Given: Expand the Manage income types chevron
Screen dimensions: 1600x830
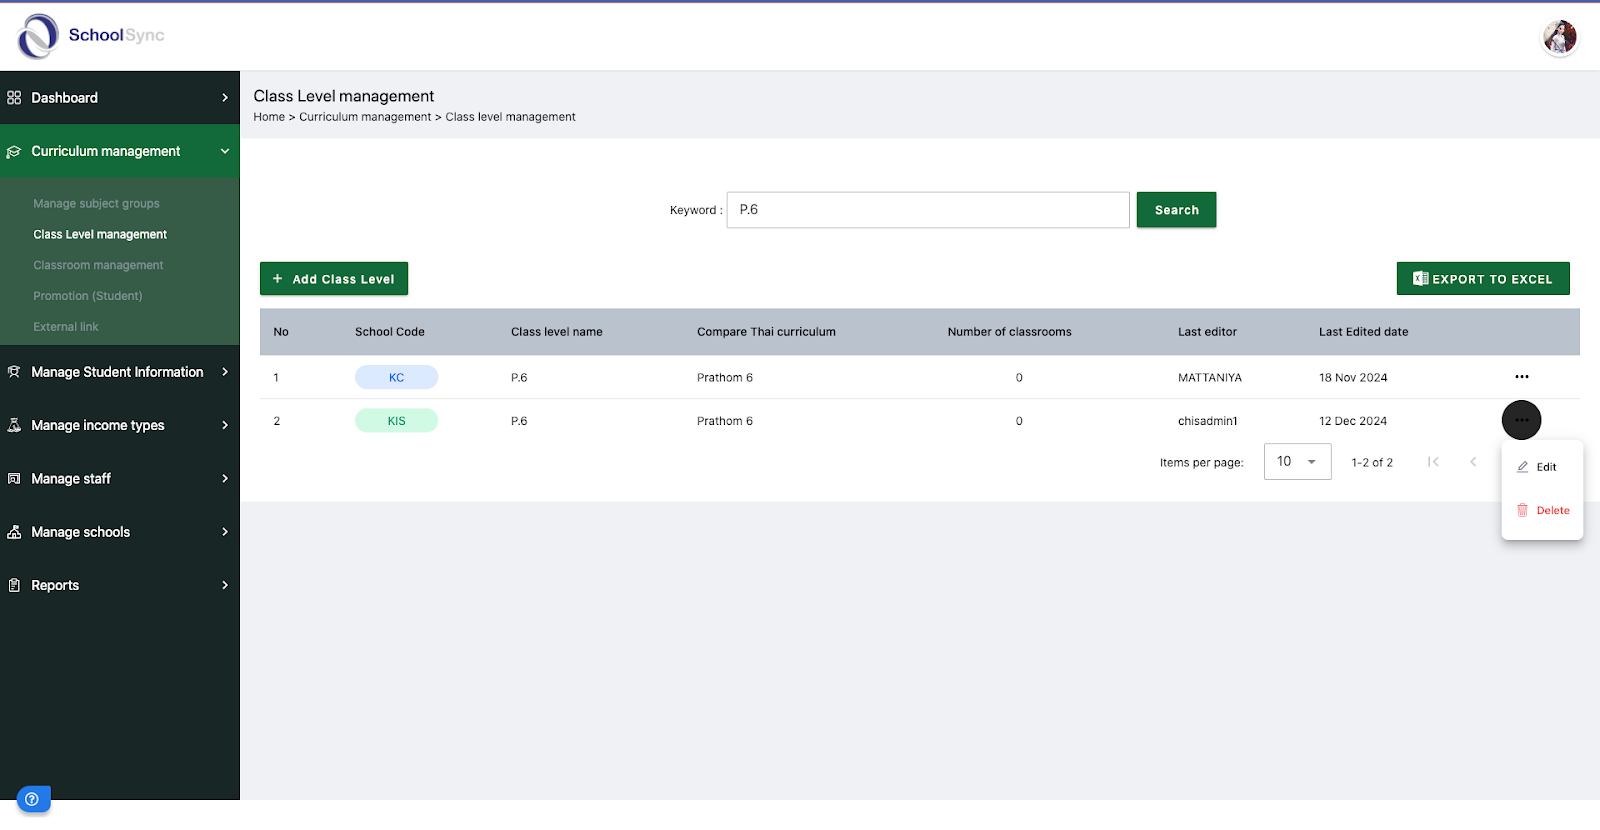Looking at the screenshot, I should (x=225, y=425).
